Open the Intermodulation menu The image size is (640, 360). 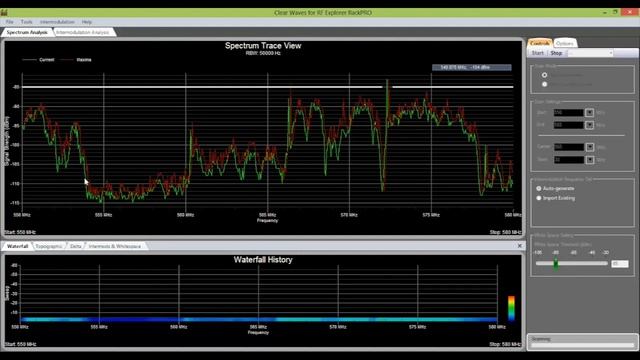click(x=57, y=22)
